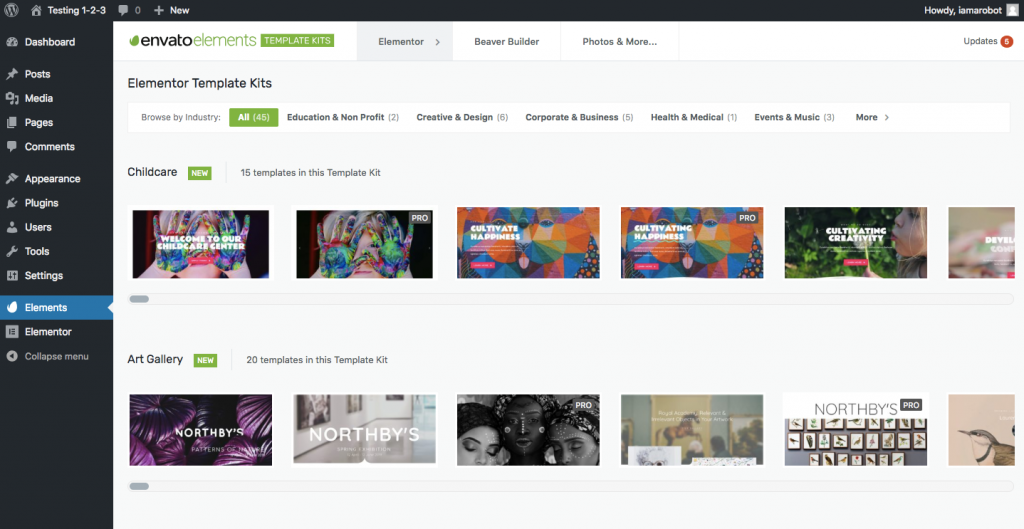Click the Art Gallery row scrollbar thumb
This screenshot has width=1024, height=529.
point(139,486)
